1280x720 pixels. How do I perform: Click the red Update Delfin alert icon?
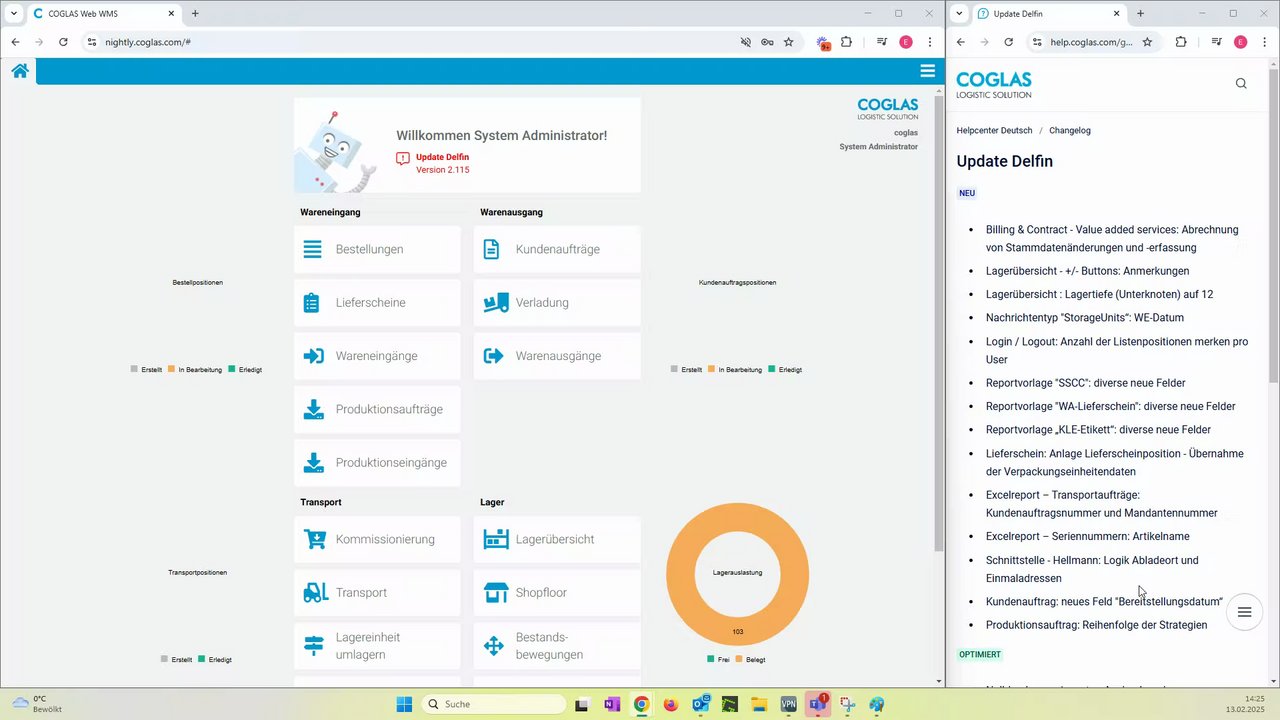[403, 158]
